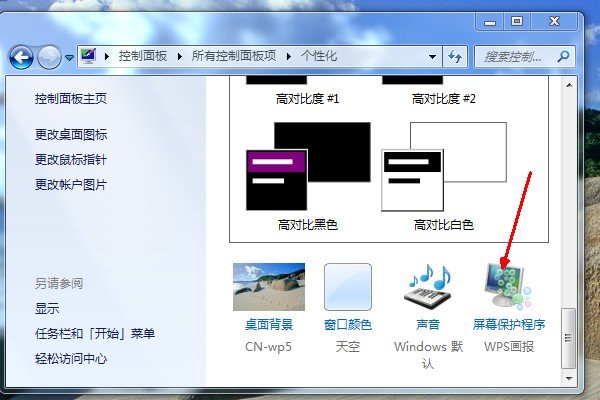Click the 天空 color name

(x=348, y=347)
